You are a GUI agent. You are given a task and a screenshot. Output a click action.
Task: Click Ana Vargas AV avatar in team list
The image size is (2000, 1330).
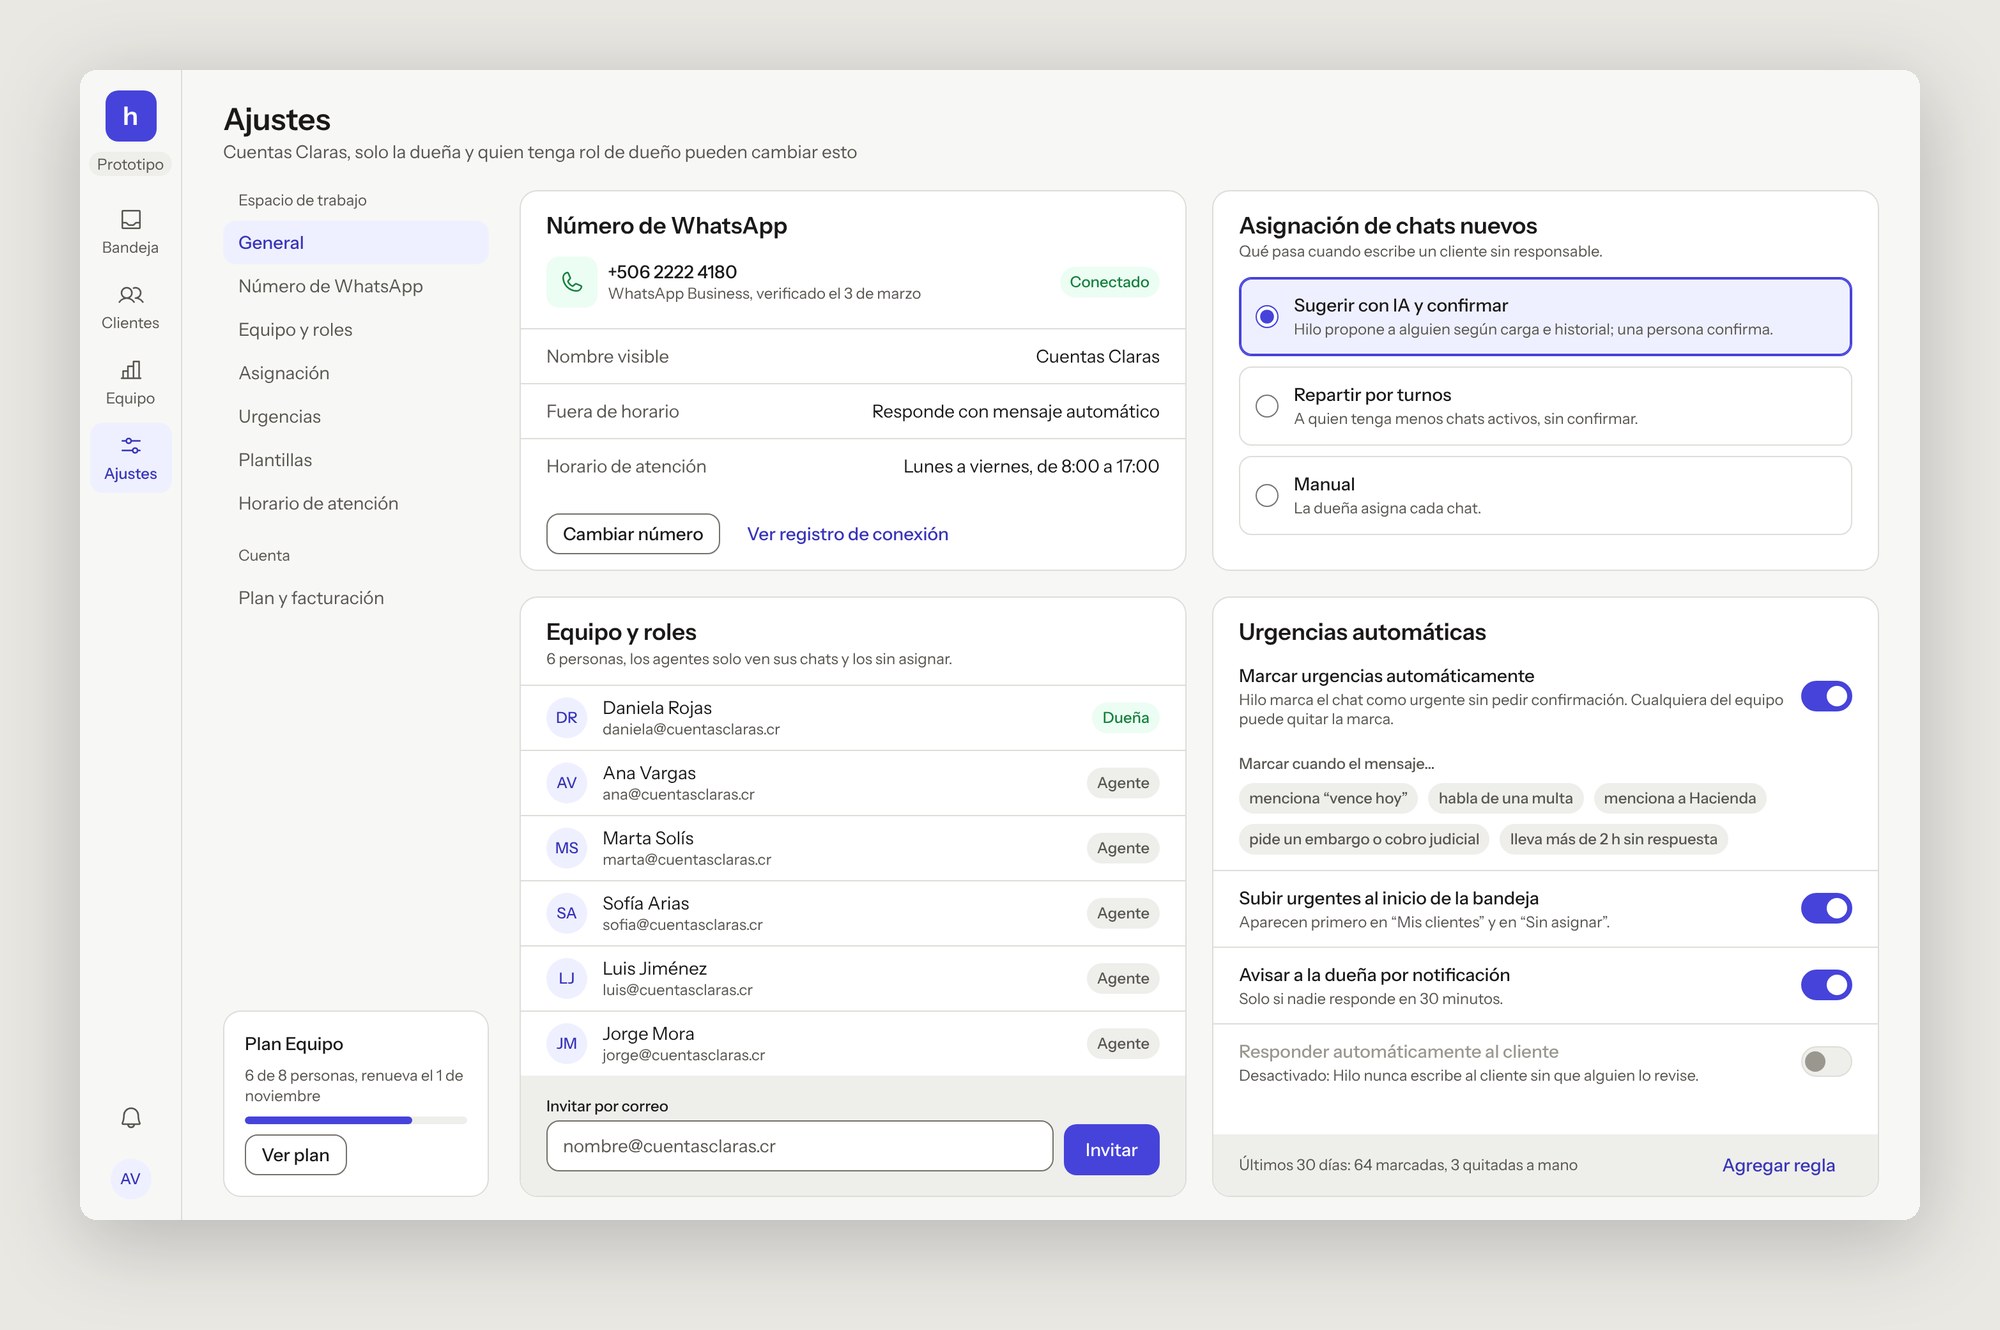point(567,783)
